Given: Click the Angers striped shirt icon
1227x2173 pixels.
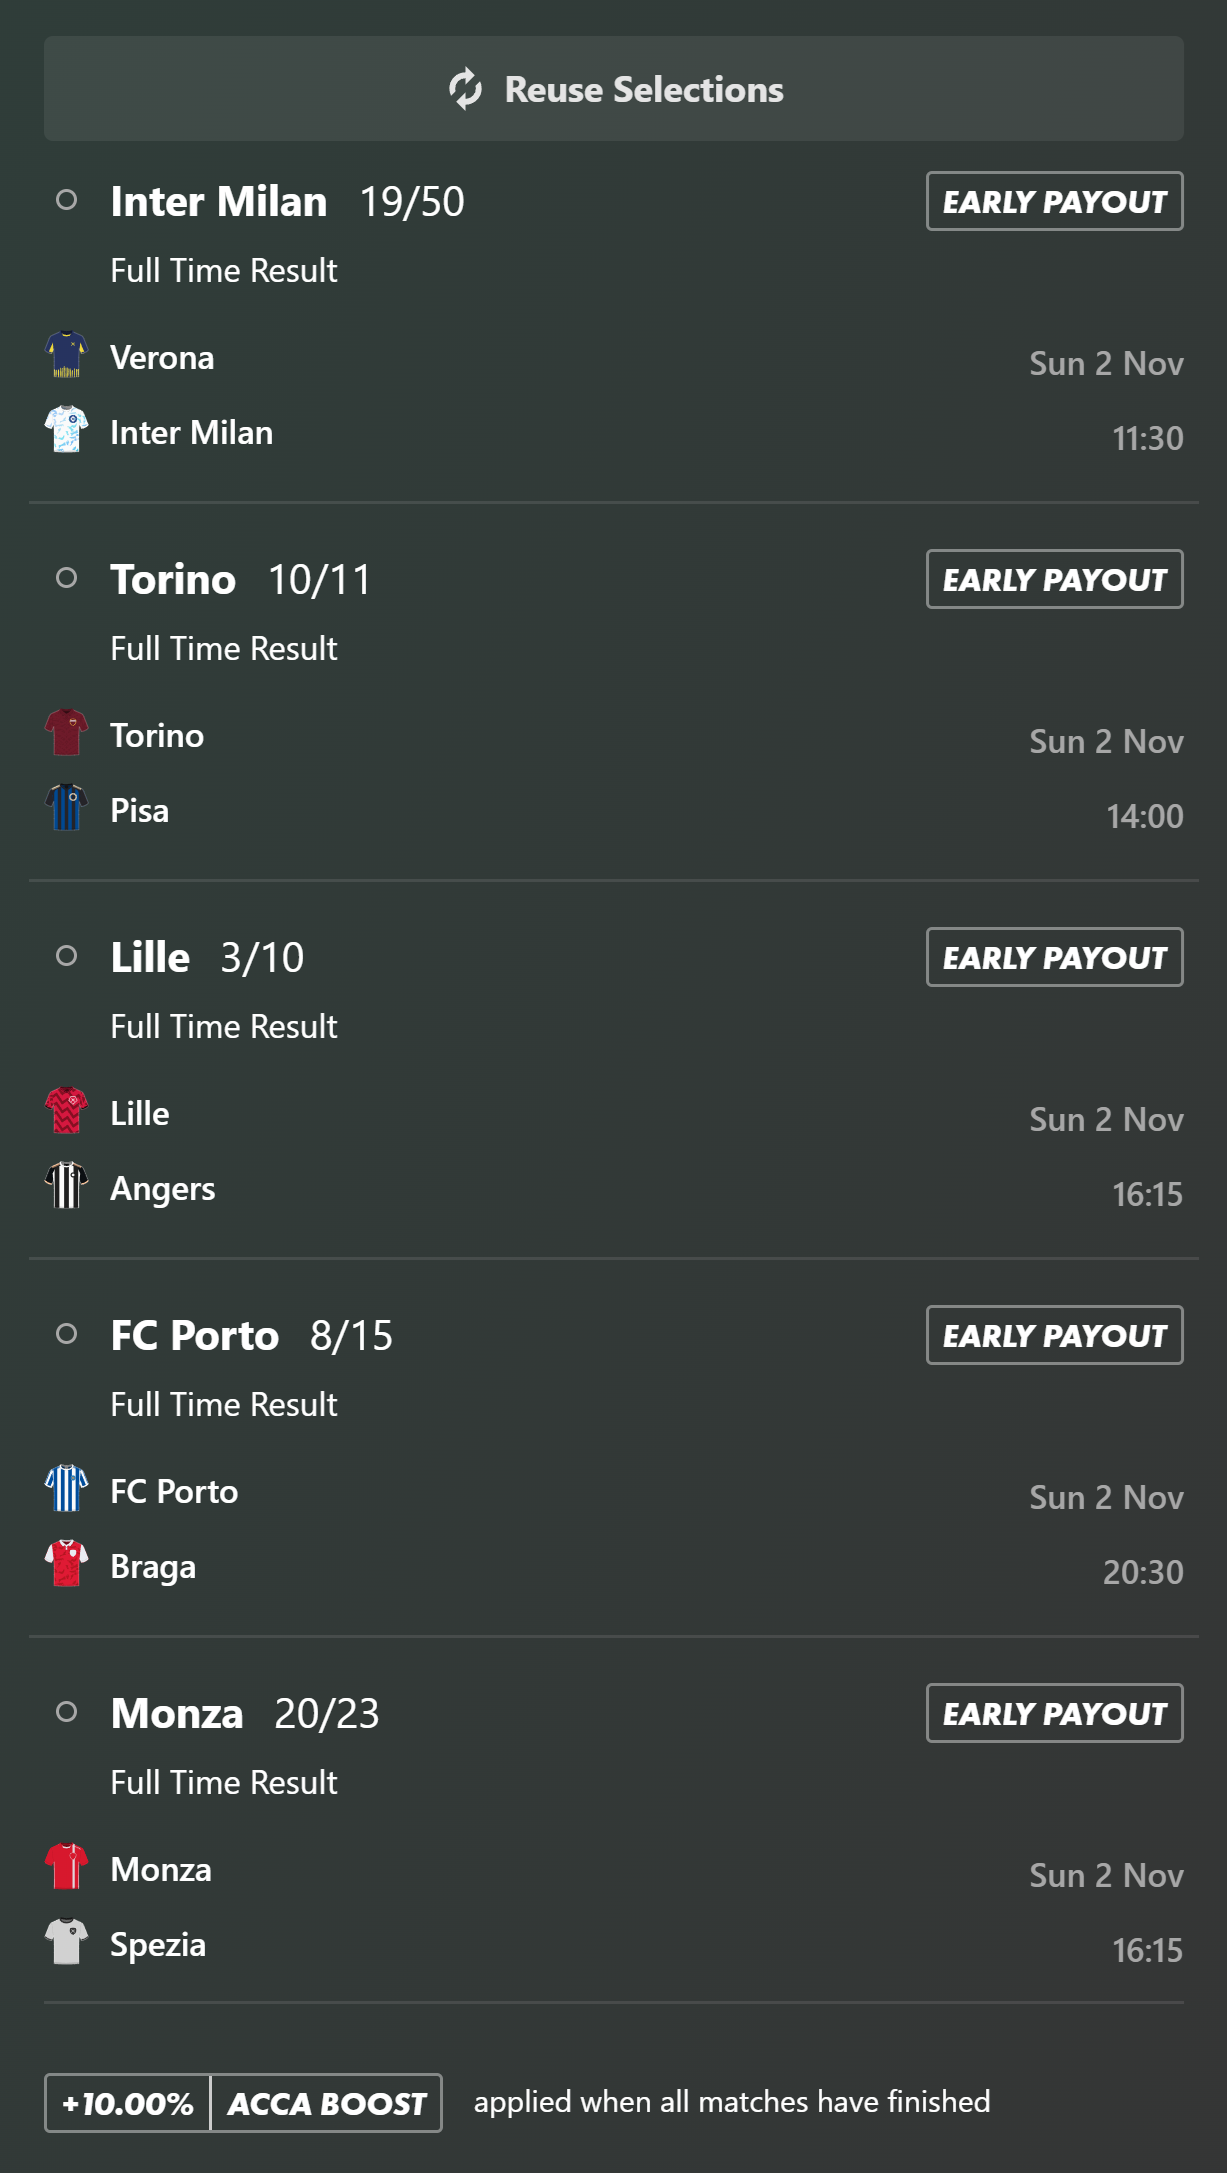Looking at the screenshot, I should [x=67, y=1186].
